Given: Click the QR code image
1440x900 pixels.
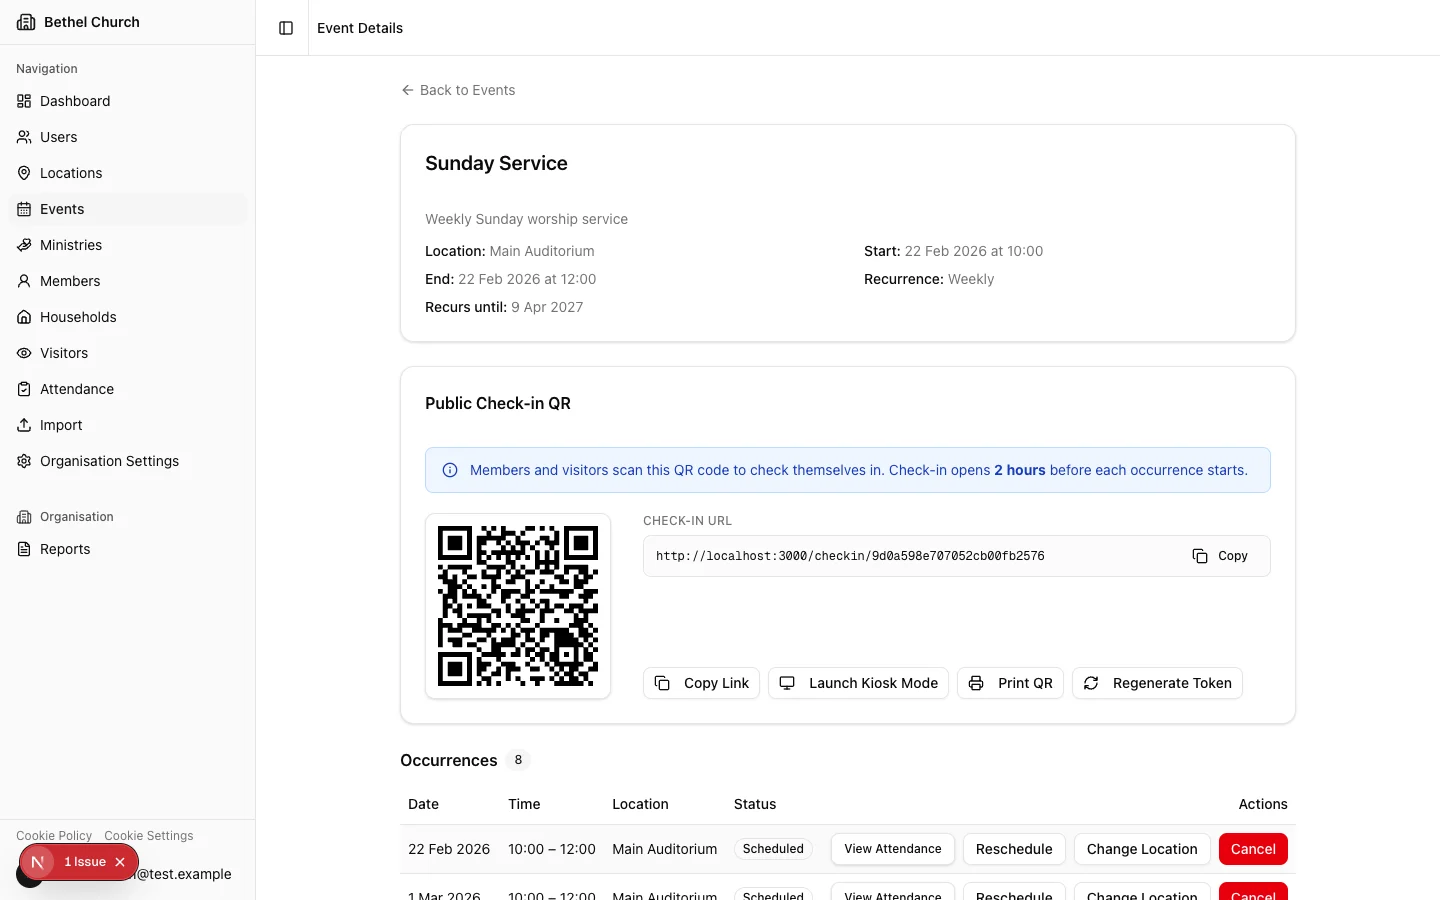Looking at the screenshot, I should tap(518, 606).
